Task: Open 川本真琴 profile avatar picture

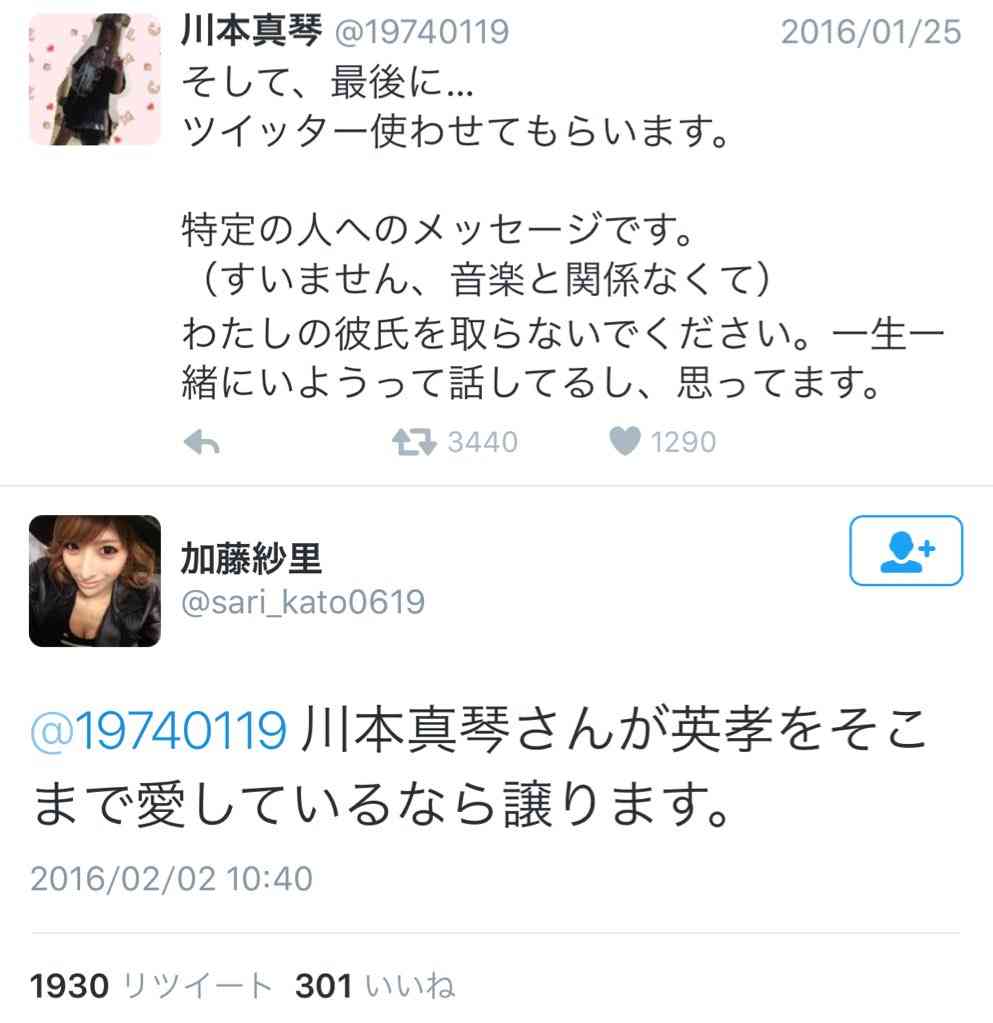Action: click(x=95, y=80)
